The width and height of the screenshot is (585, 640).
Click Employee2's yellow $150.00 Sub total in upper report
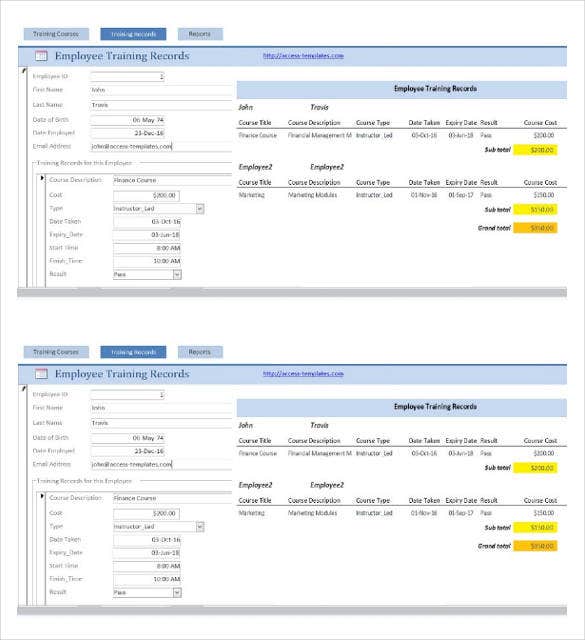[x=535, y=209]
